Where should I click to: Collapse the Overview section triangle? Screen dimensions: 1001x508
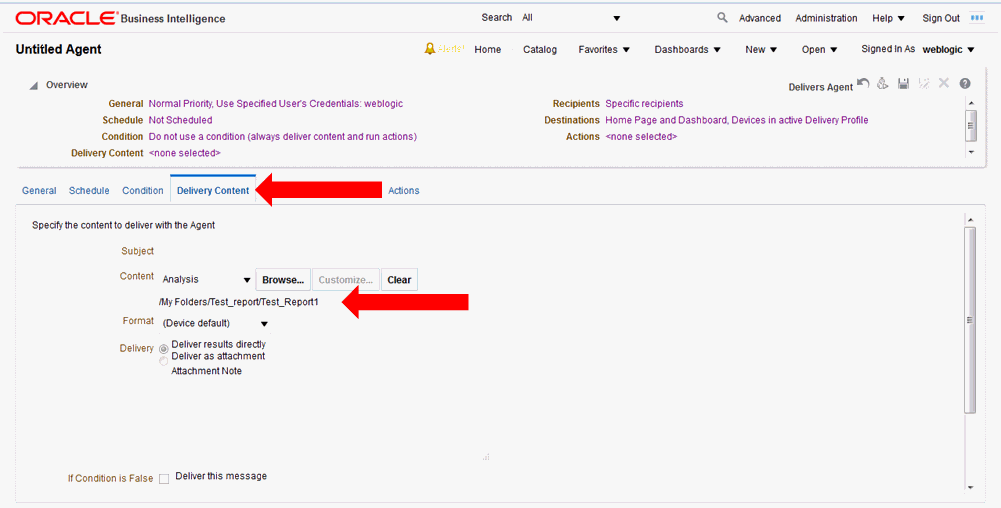(33, 86)
